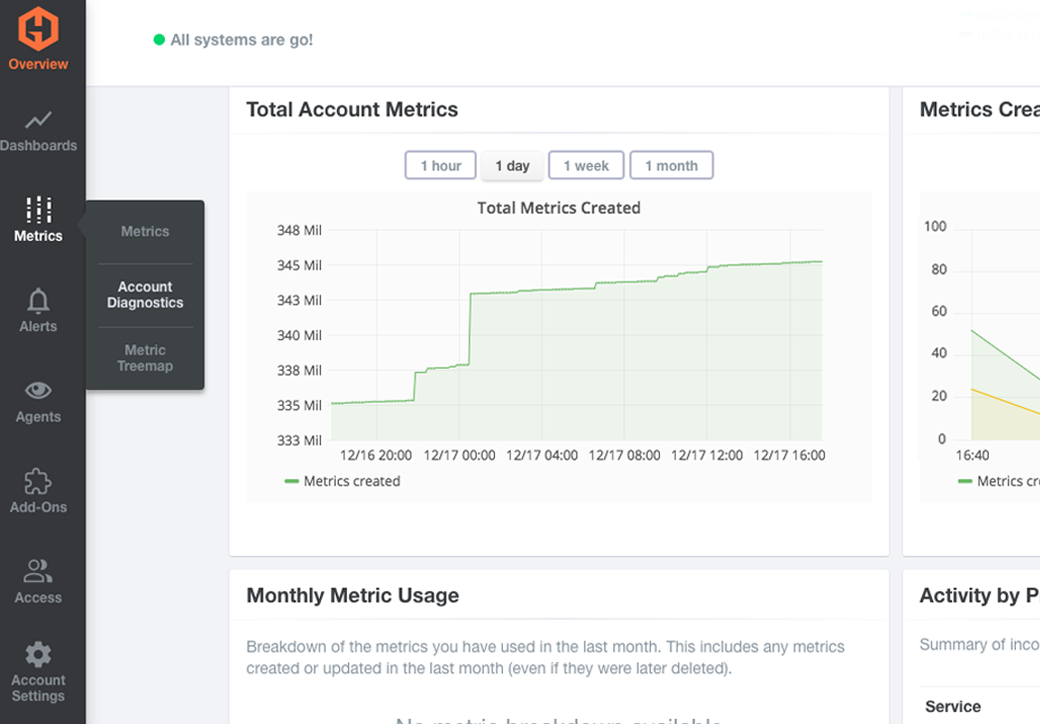Open Account Diagnostics from the submenu
Viewport: 1040px width, 724px height.
tap(145, 295)
